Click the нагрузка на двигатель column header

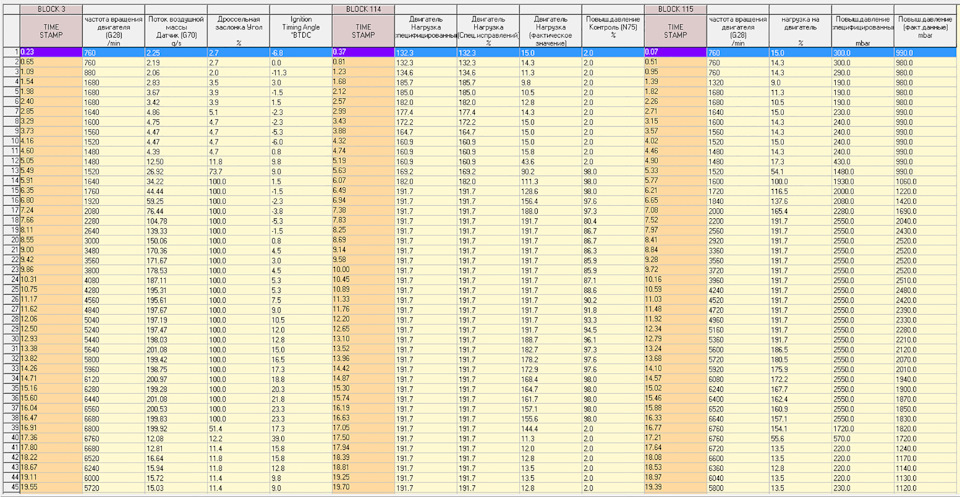click(800, 31)
